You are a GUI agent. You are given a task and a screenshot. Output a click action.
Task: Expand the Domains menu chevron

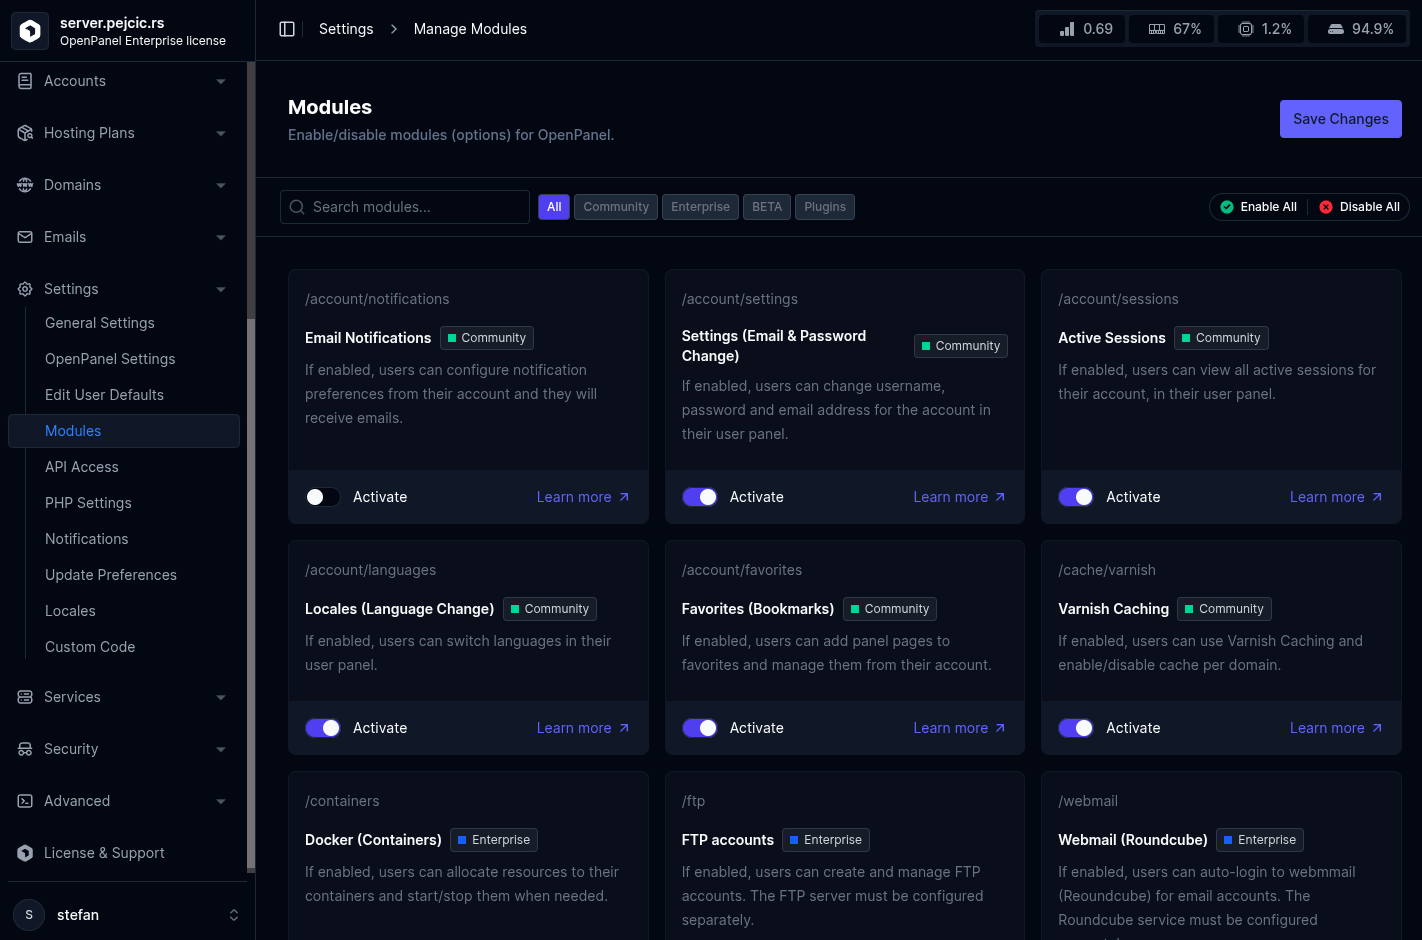pyautogui.click(x=221, y=185)
